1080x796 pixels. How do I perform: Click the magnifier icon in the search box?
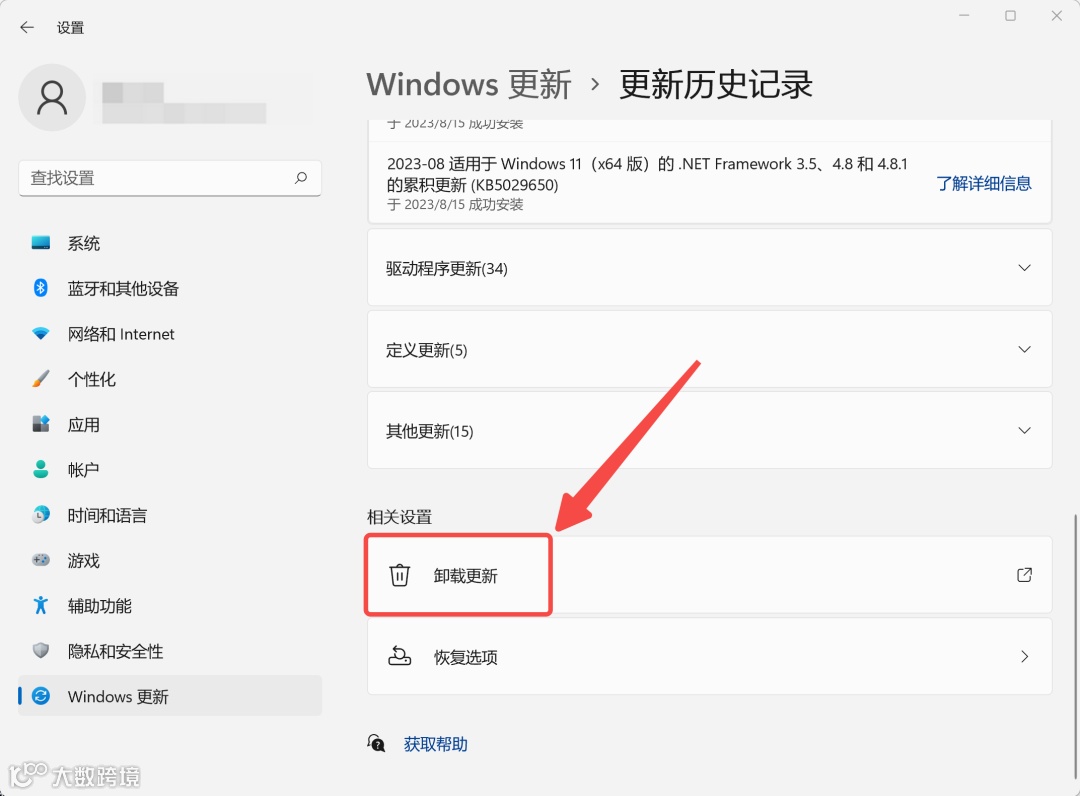(301, 178)
